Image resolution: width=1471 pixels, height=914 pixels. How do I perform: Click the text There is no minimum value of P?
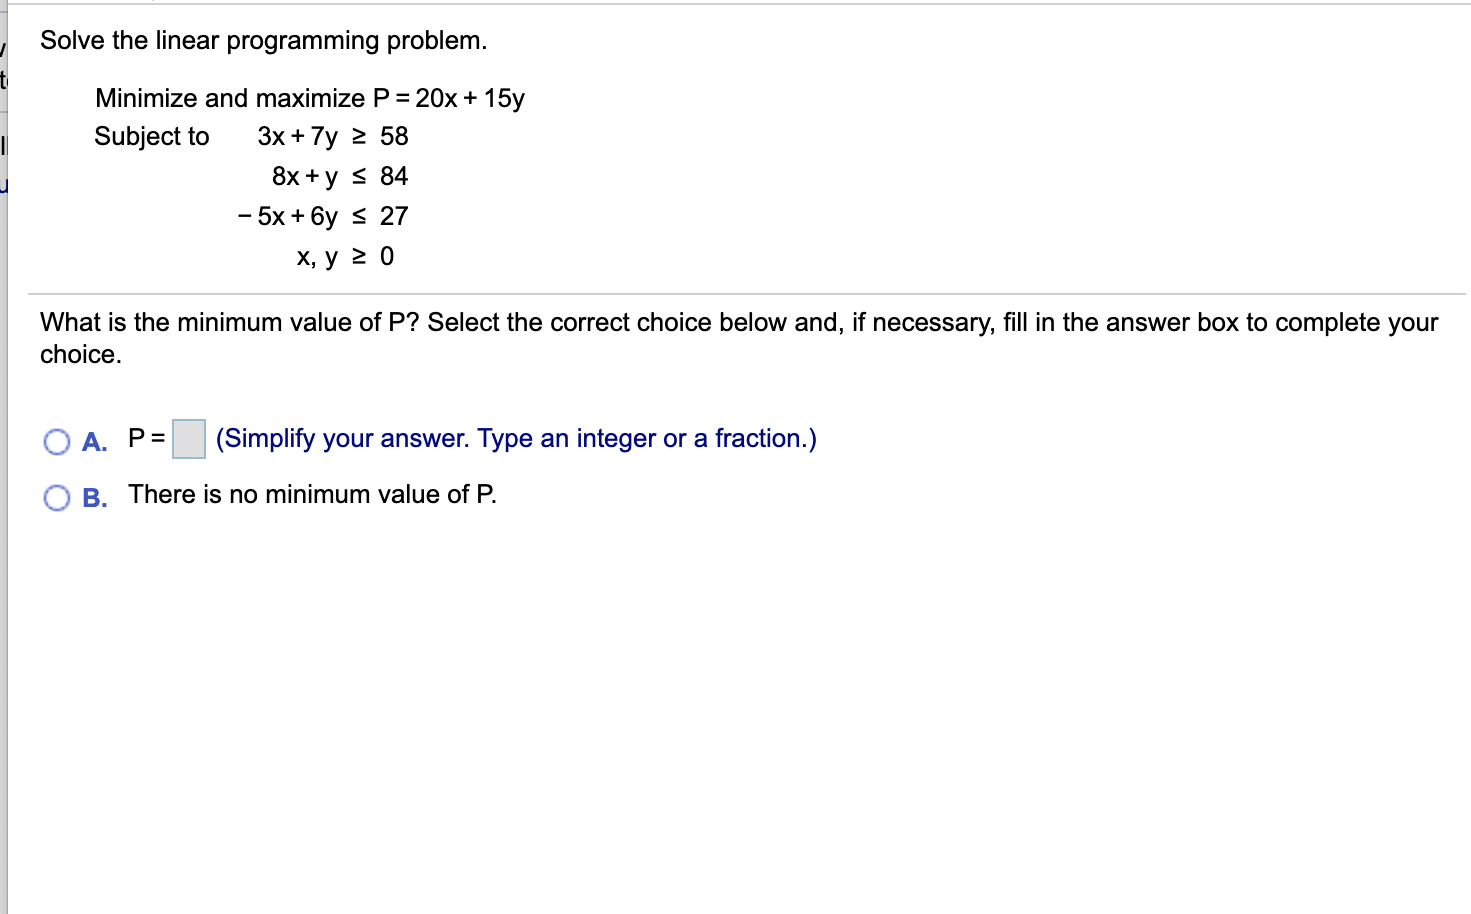coord(312,494)
